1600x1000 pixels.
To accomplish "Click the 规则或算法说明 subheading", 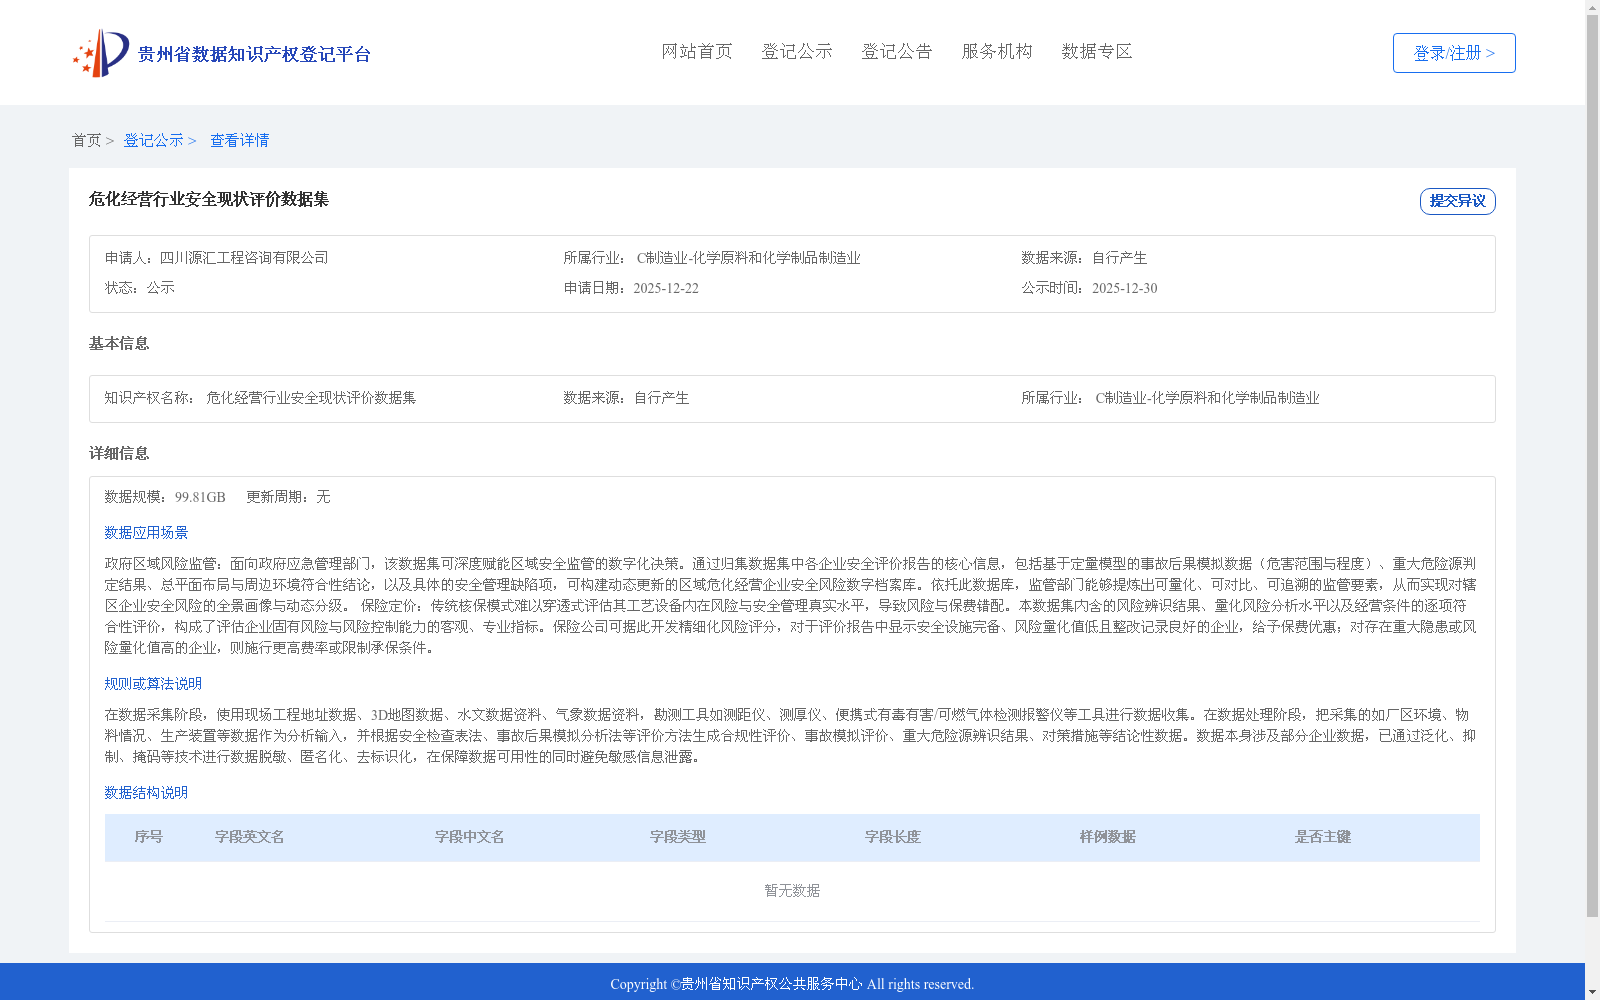I will click(x=153, y=684).
